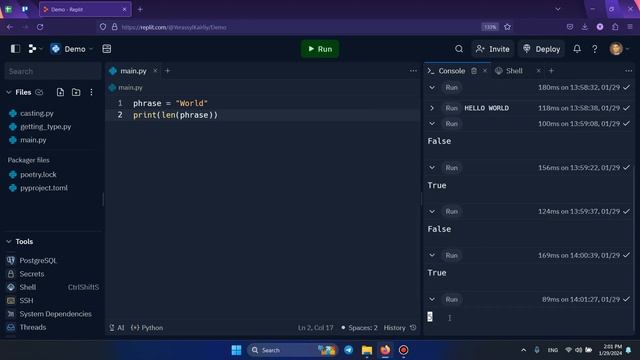Open the AI assistant in status bar
This screenshot has height=360, width=640.
click(x=117, y=328)
